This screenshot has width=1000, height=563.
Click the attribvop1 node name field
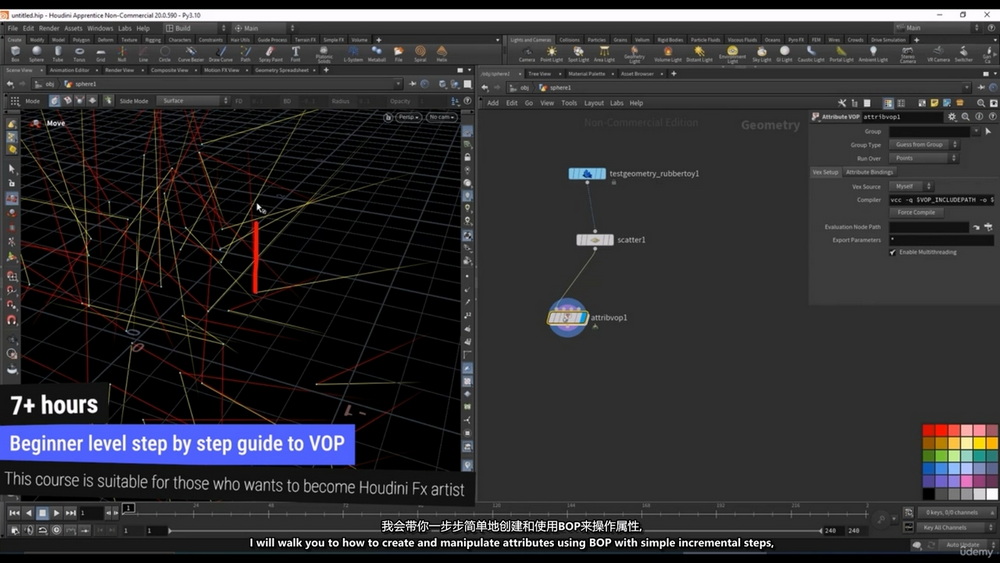[902, 117]
